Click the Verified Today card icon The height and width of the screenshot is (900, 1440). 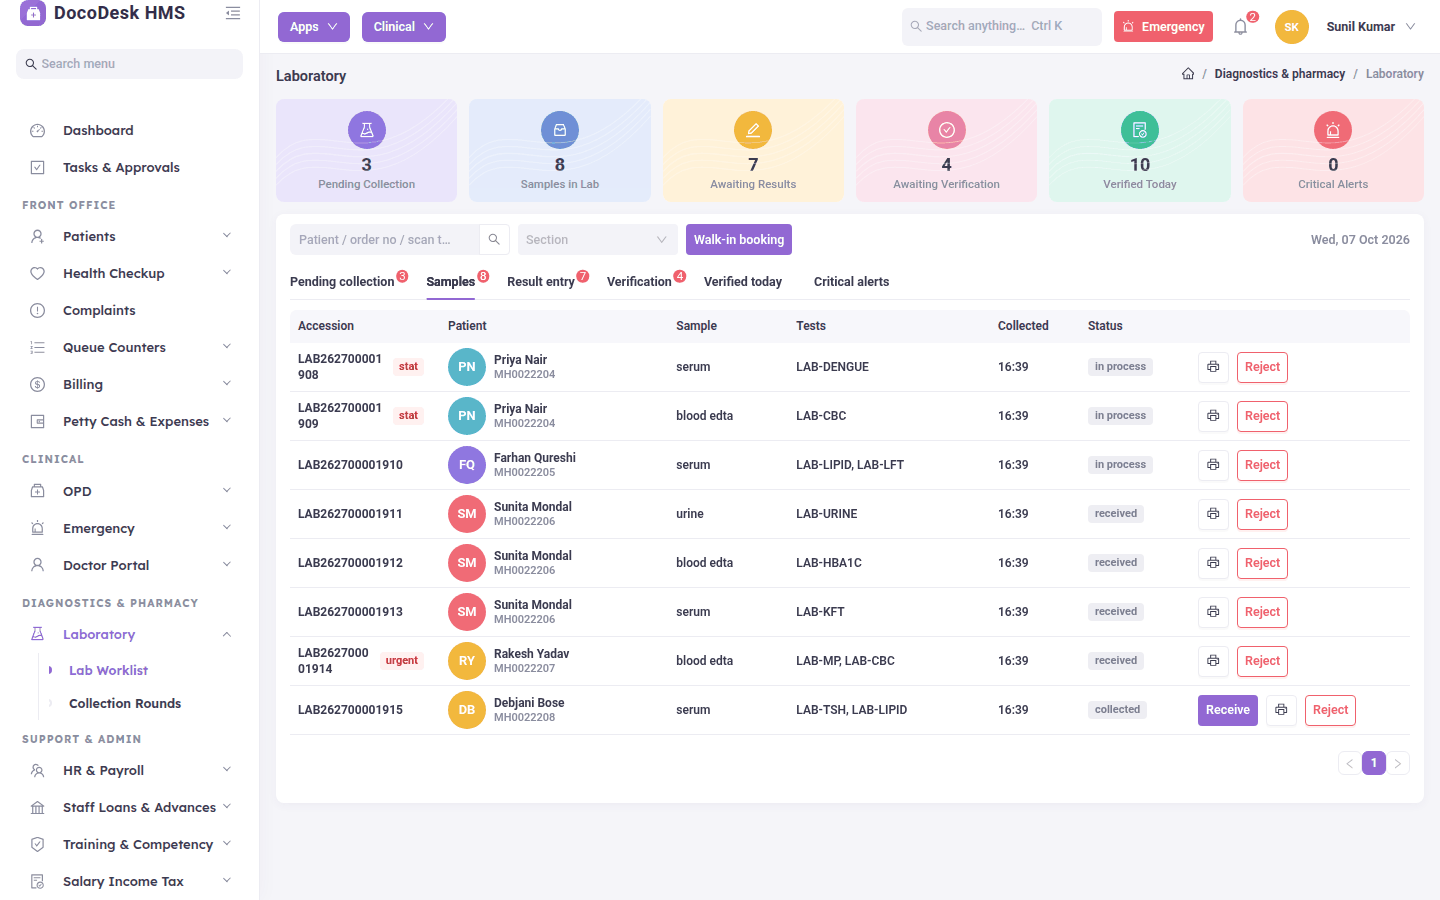[1140, 130]
